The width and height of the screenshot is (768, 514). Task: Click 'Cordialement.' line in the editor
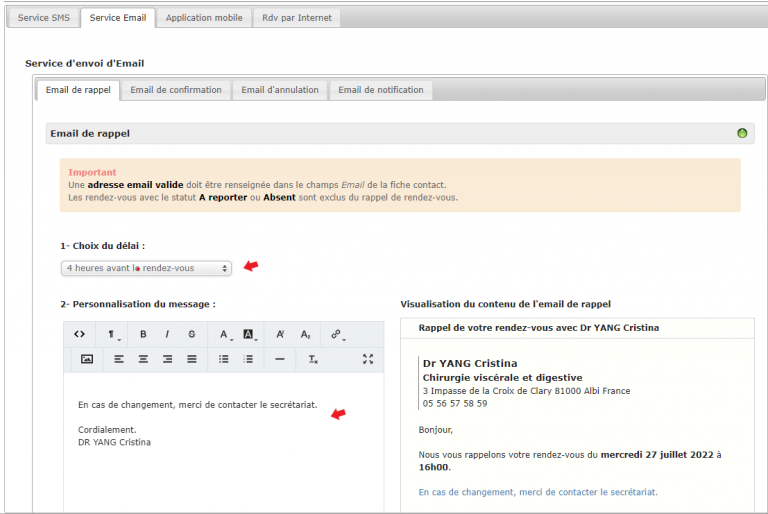click(x=107, y=430)
